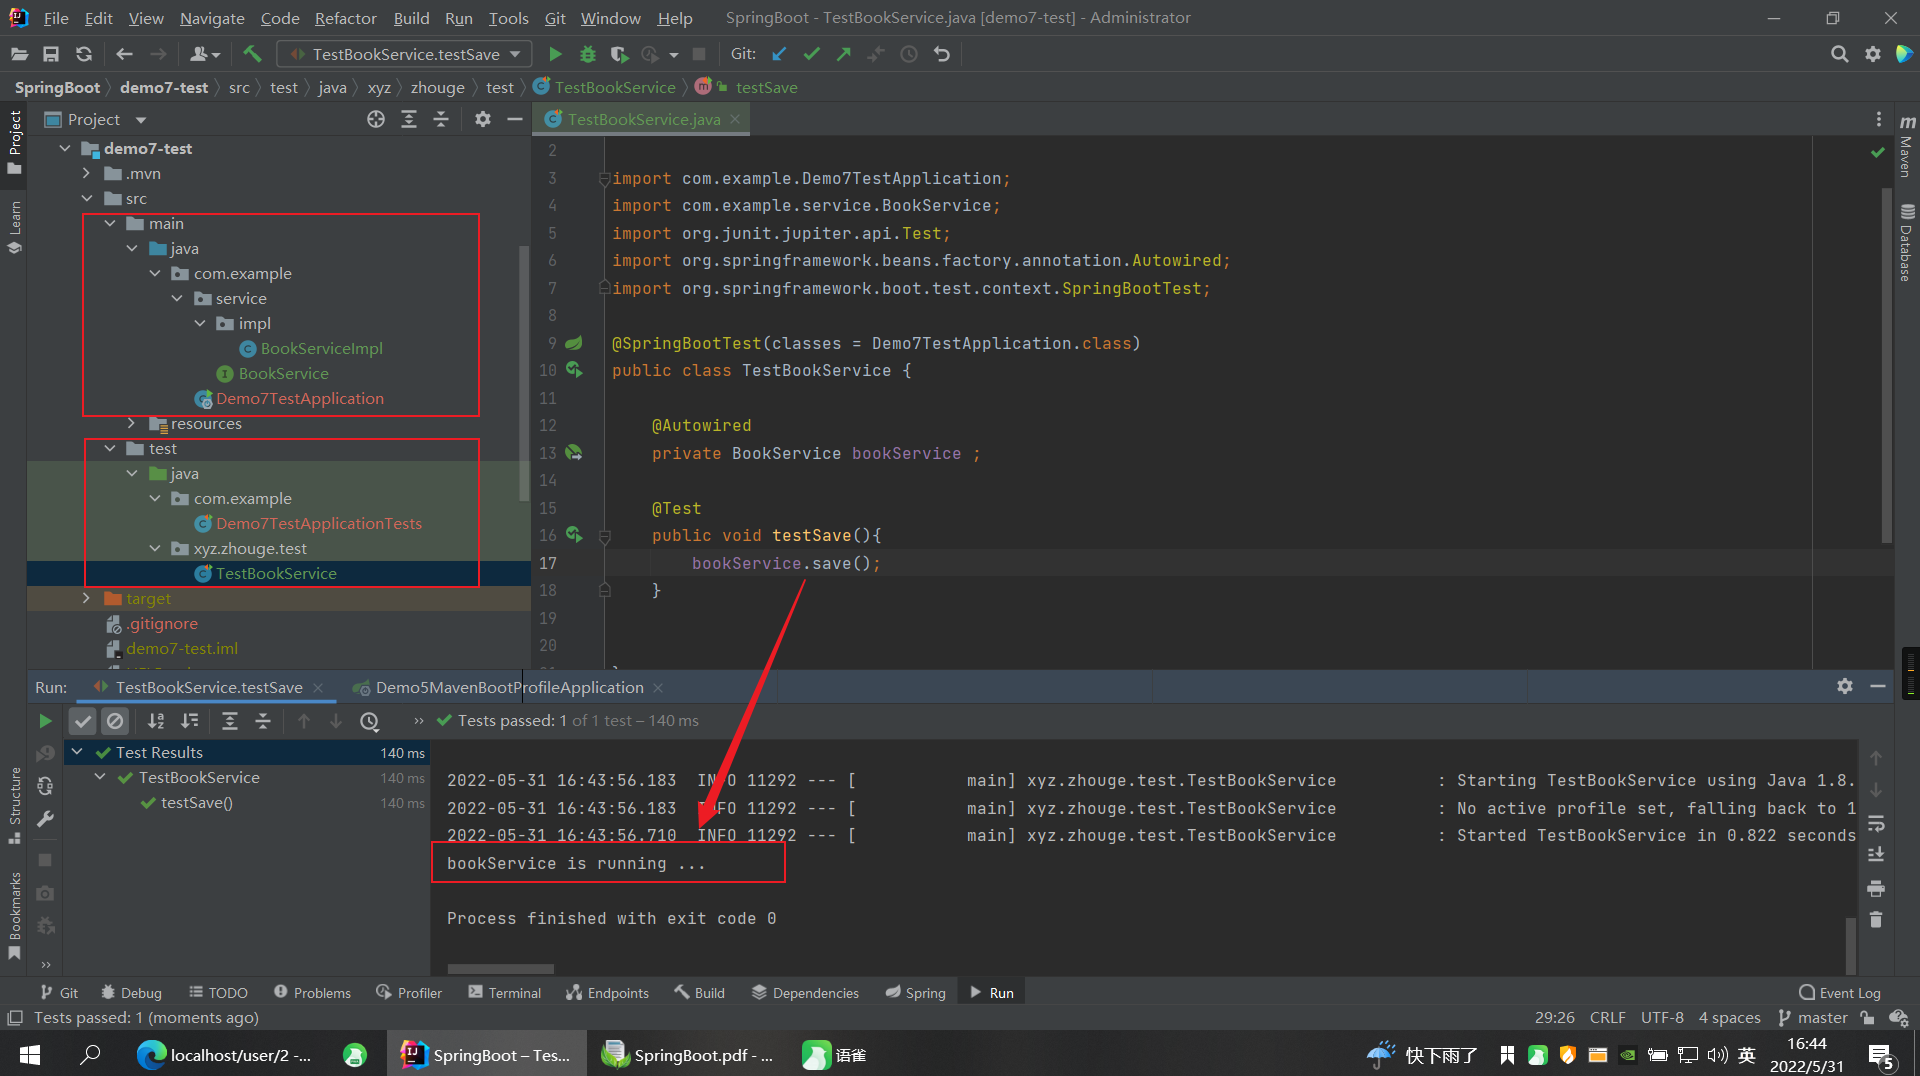Toggle the Show Passed tests filter
The width and height of the screenshot is (1920, 1076).
click(x=83, y=720)
